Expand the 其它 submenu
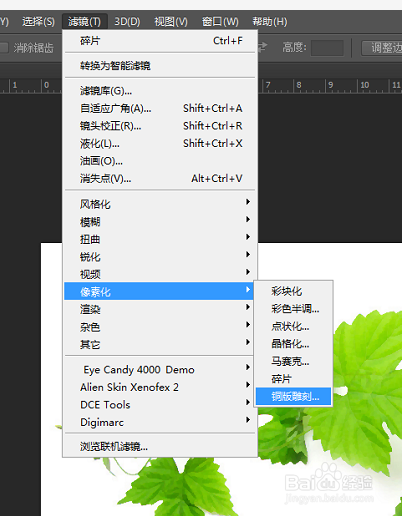 [160, 344]
